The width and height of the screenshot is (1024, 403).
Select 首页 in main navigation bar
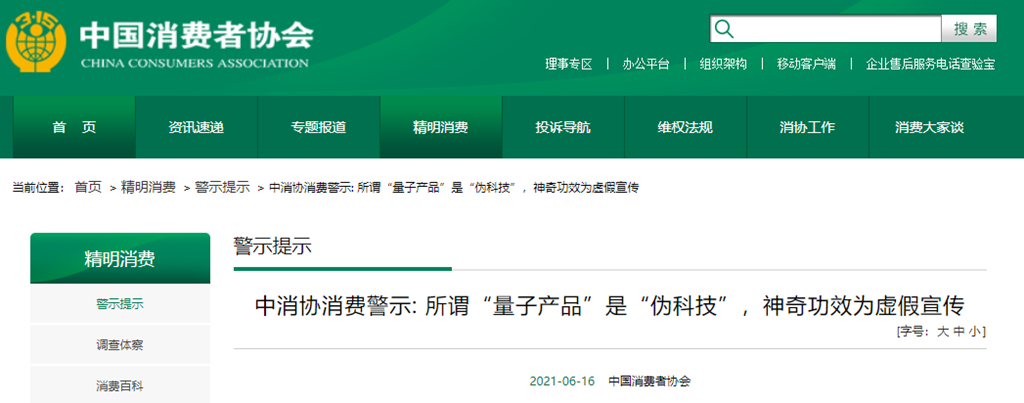tap(74, 127)
